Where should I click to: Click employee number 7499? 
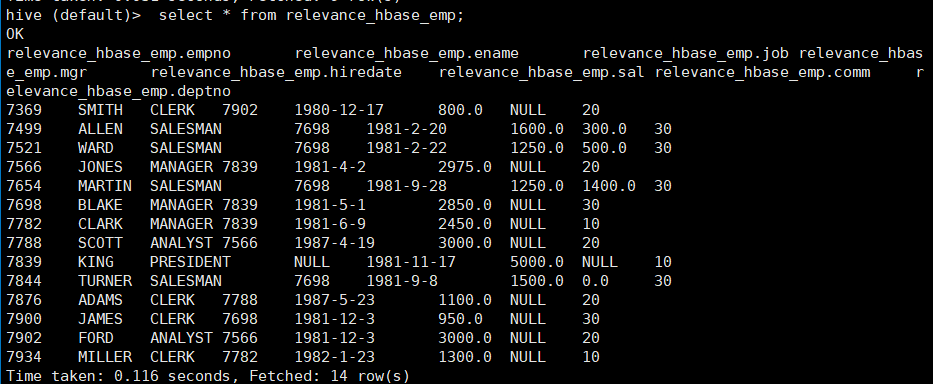pyautogui.click(x=24, y=129)
